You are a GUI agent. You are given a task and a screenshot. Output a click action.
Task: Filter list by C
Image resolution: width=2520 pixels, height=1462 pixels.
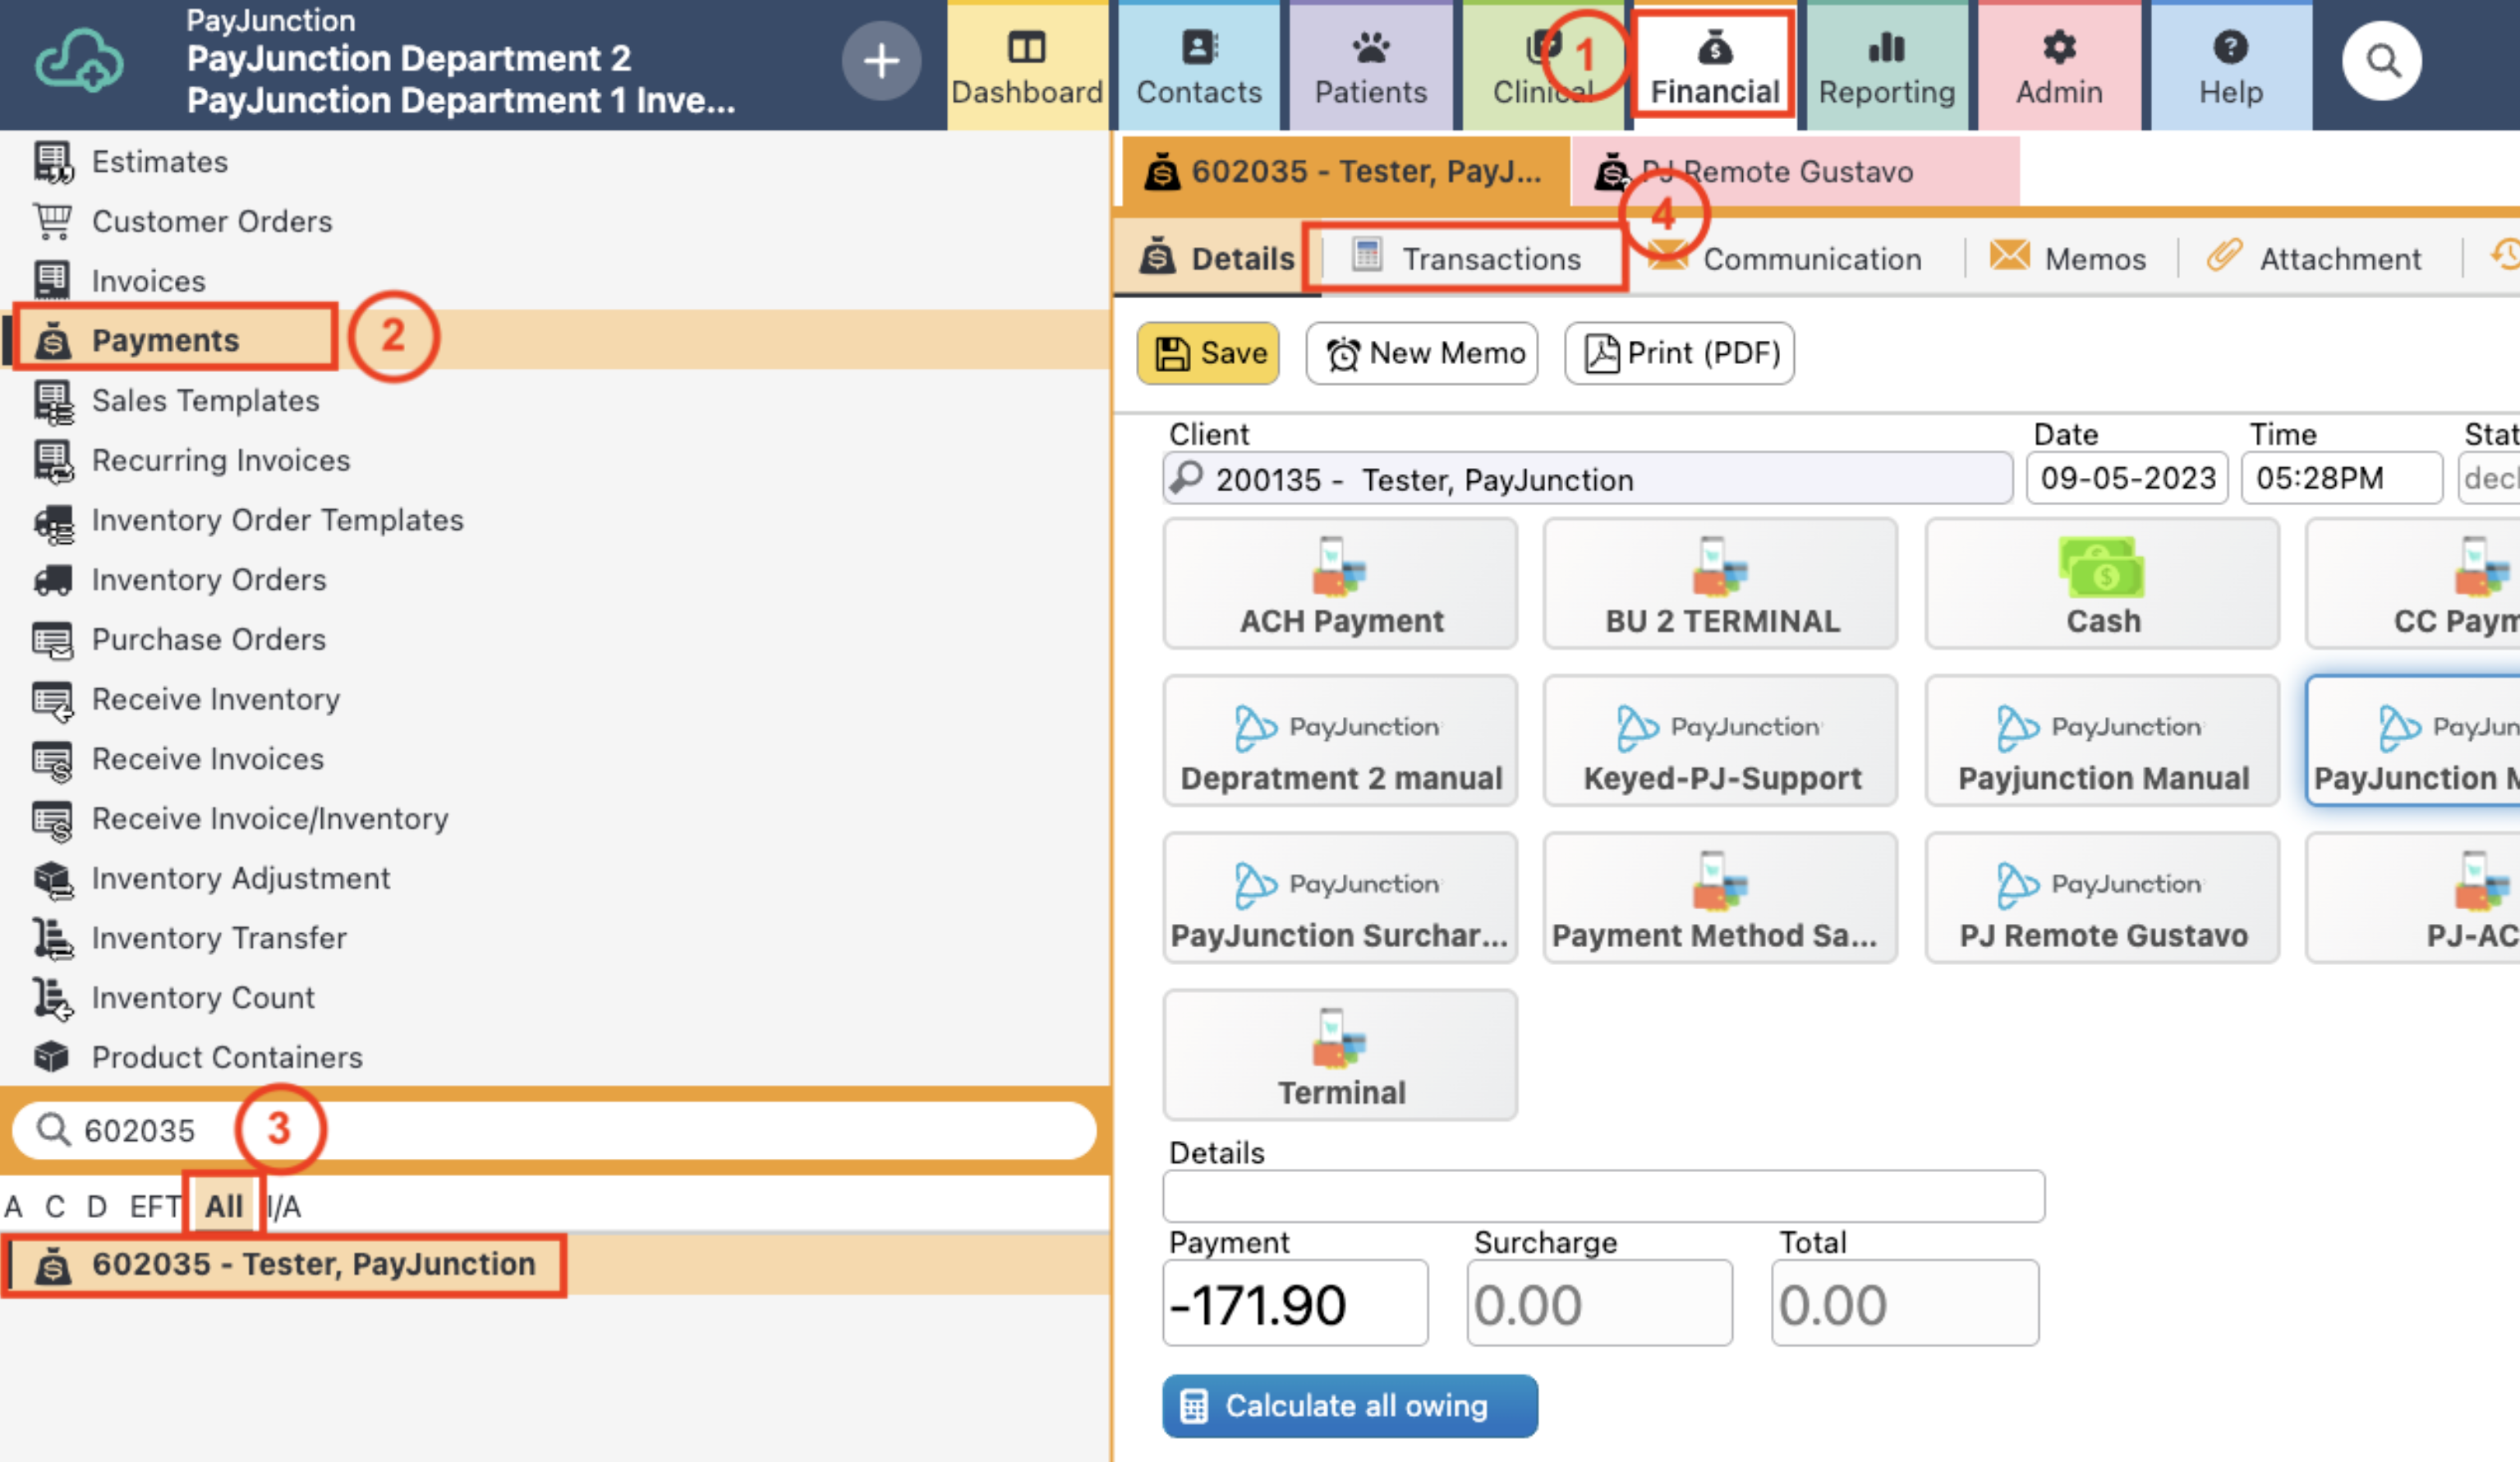tap(55, 1206)
